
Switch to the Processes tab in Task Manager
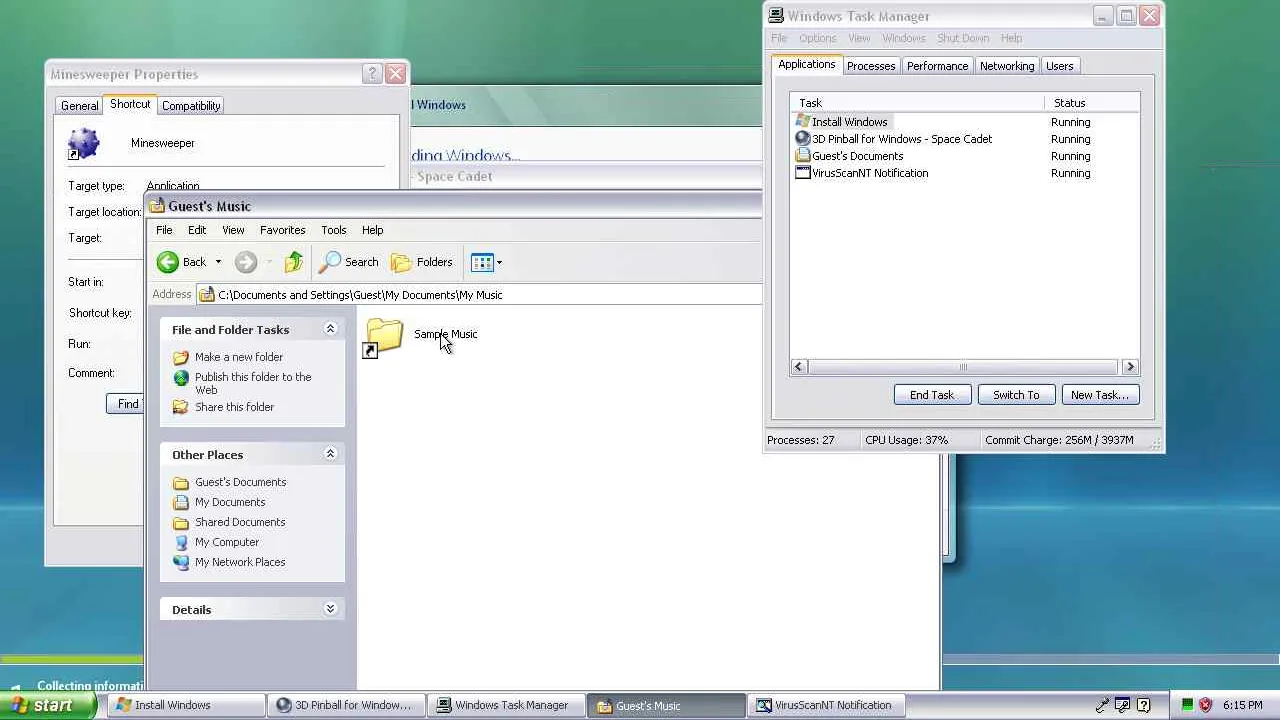(871, 66)
